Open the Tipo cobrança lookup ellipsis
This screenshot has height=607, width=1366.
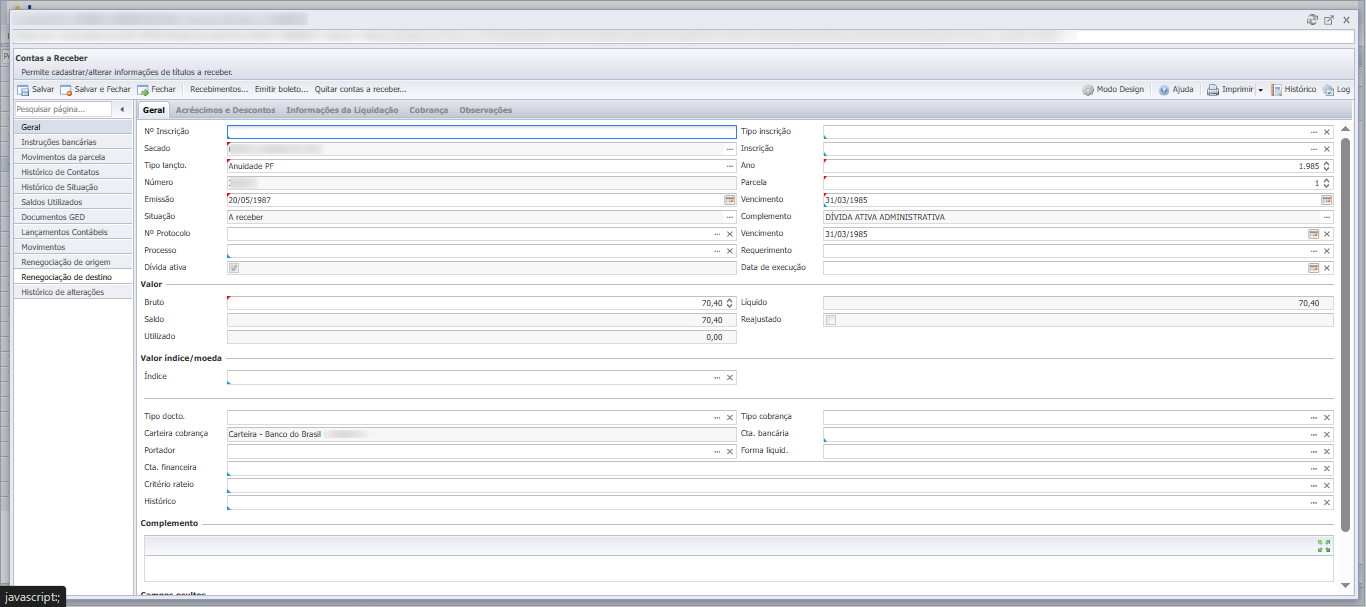point(1314,418)
